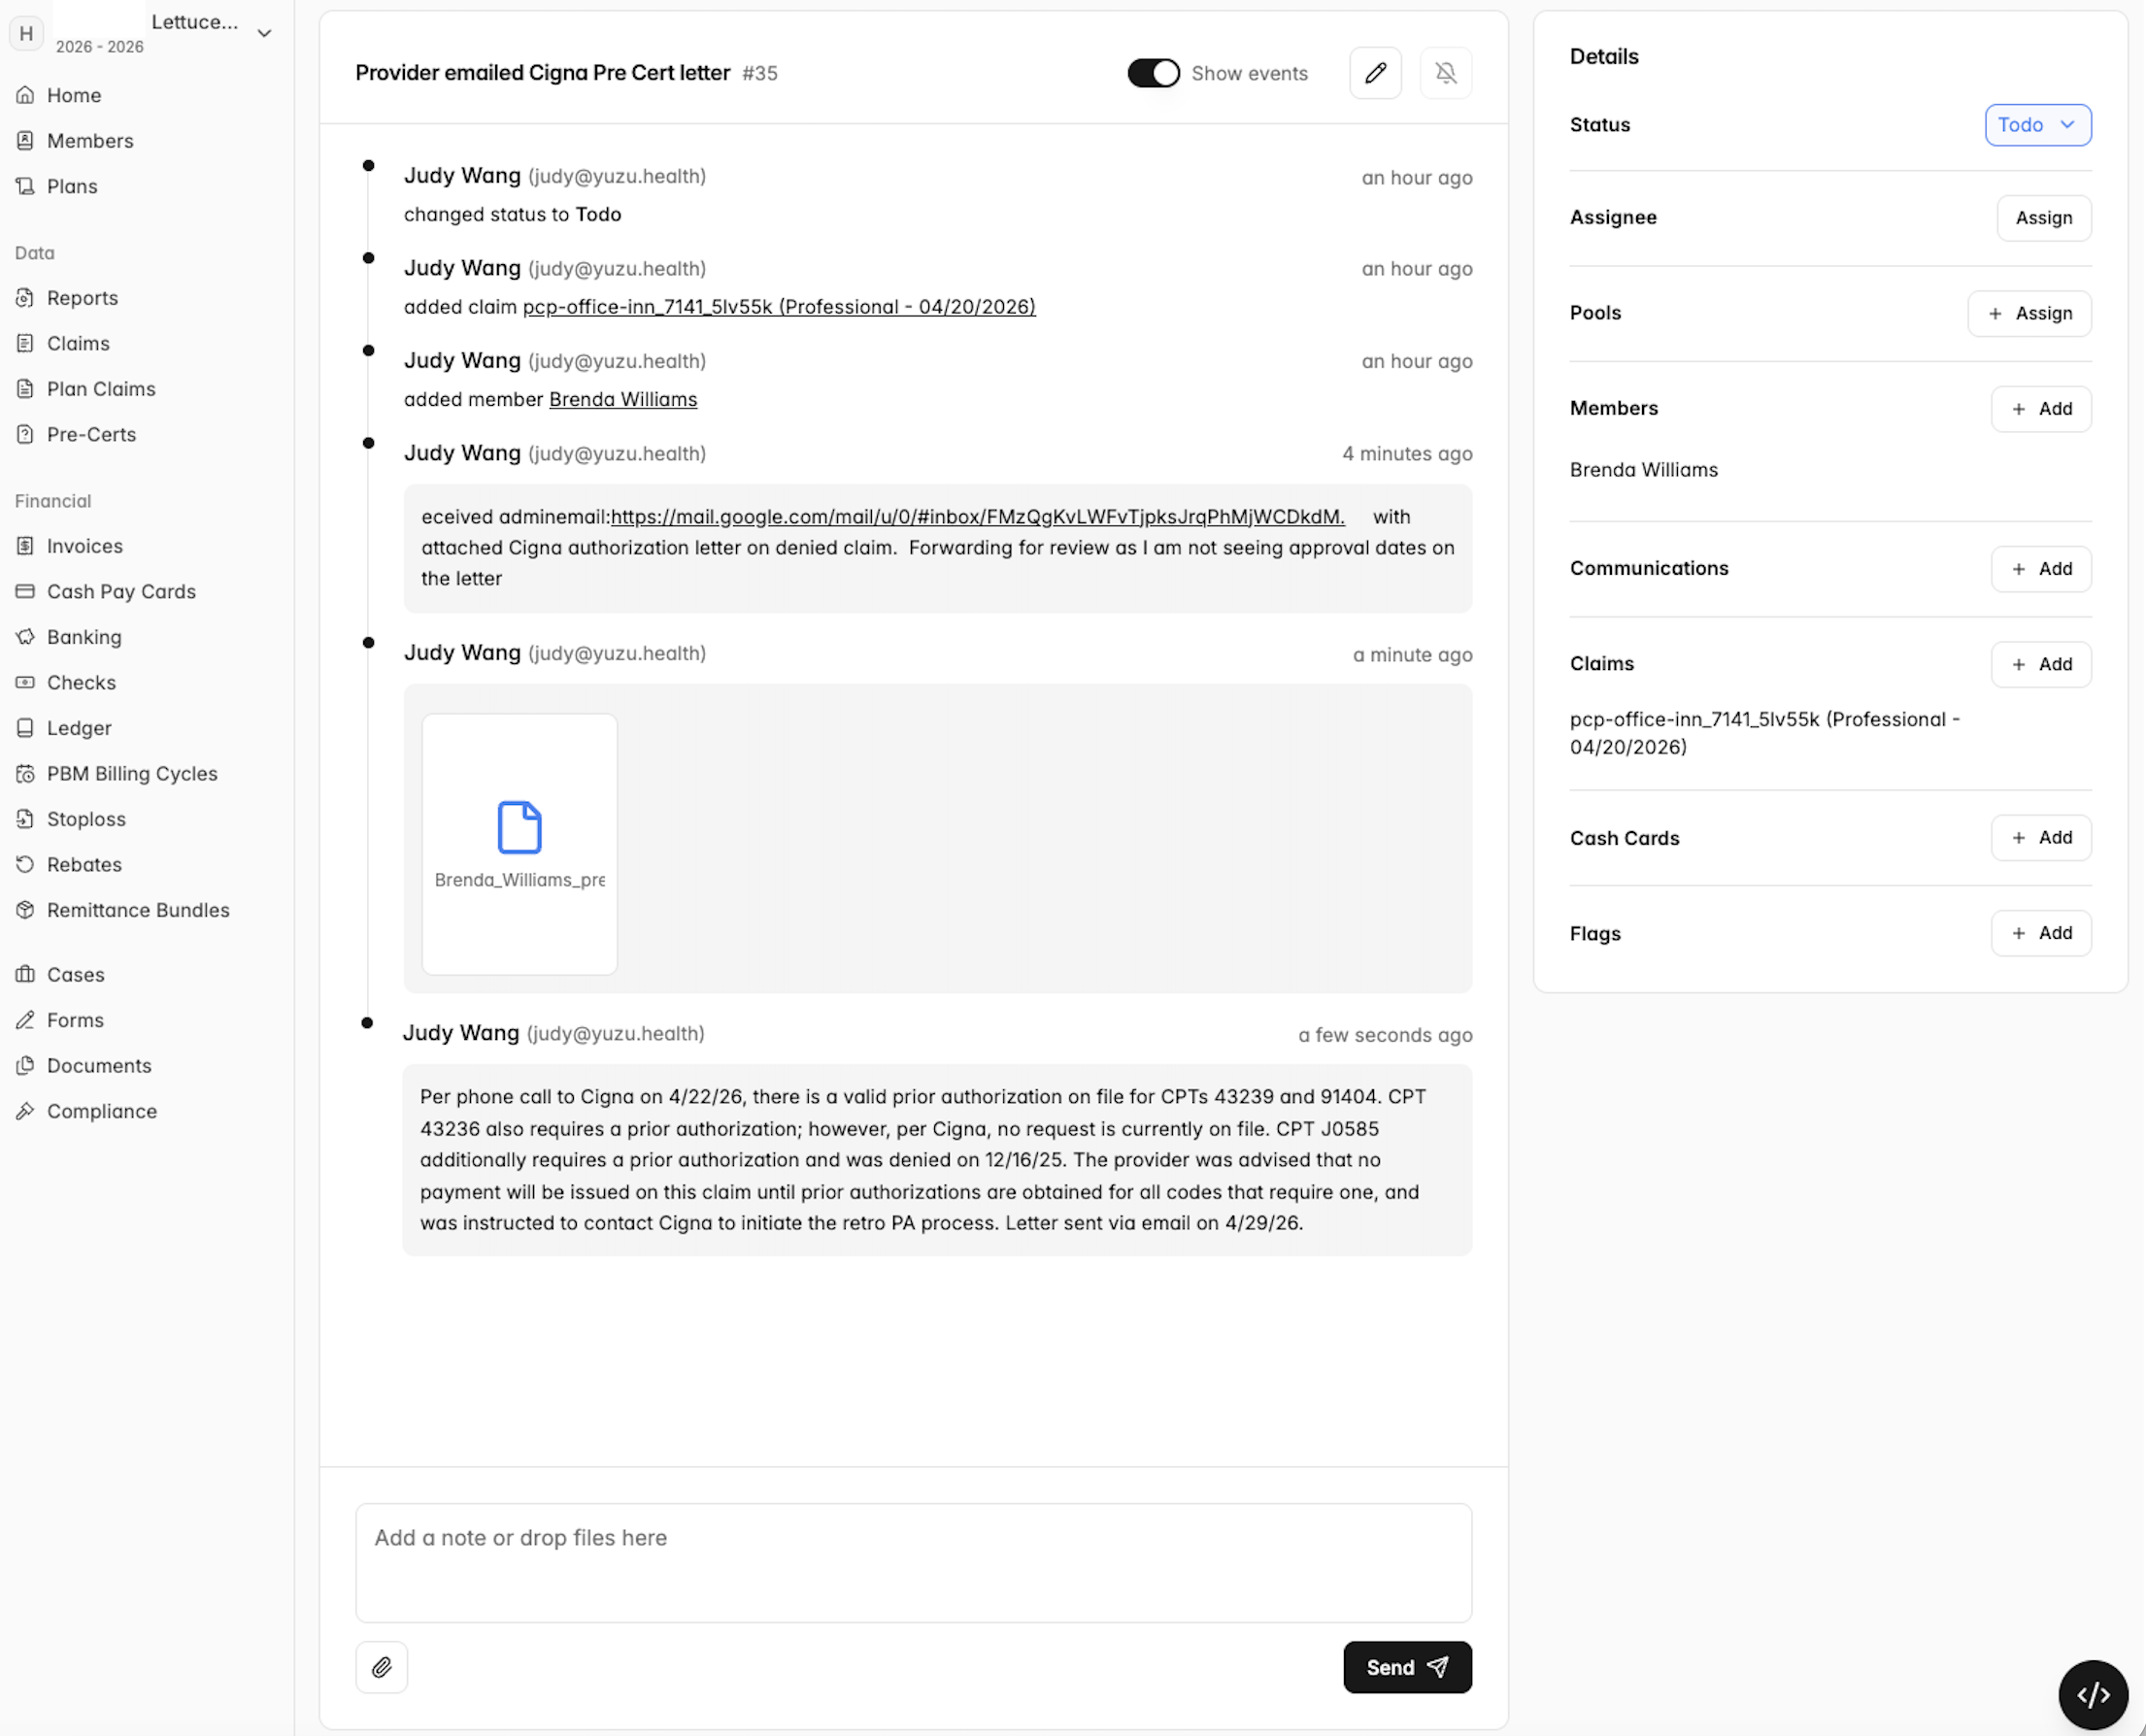Click the 'a few seconds ago' timestamp
Screen dimensions: 2146x1736
pos(1385,1035)
